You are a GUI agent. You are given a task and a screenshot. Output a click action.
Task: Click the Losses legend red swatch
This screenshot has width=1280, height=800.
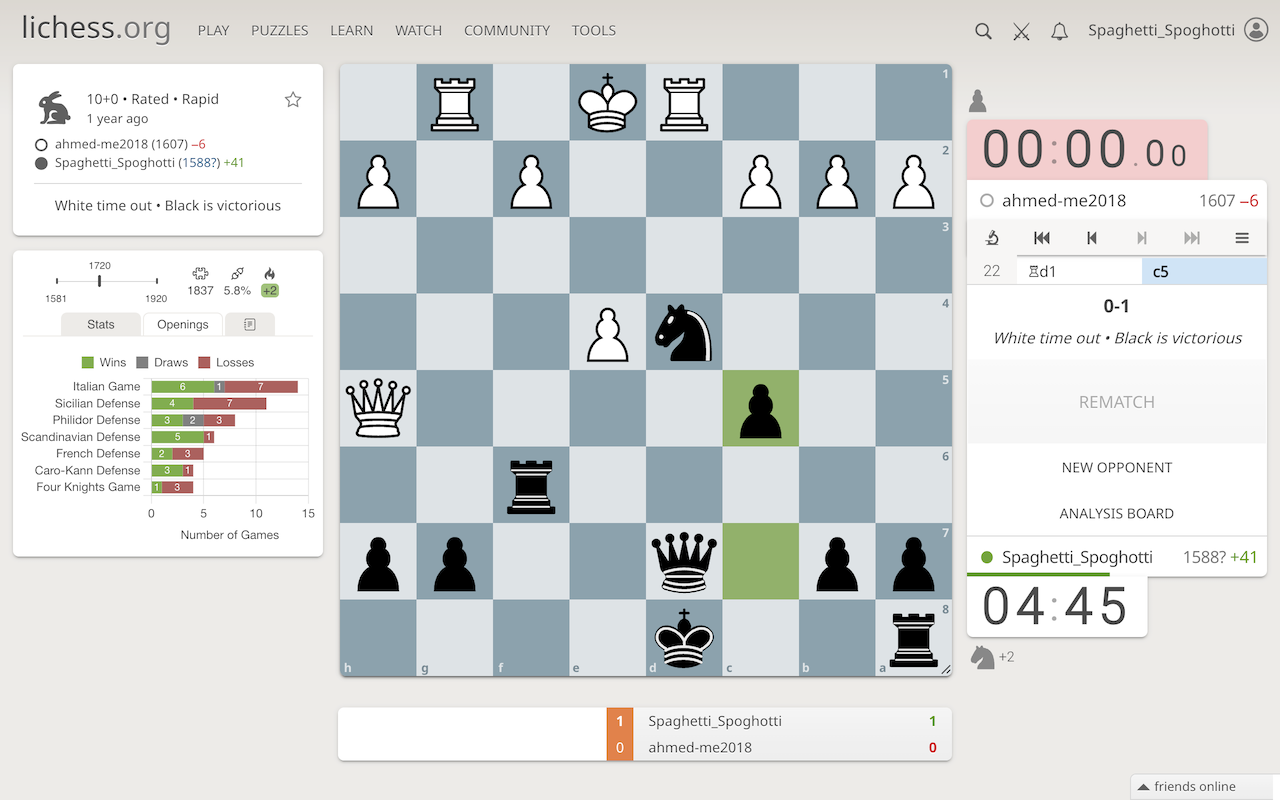(204, 362)
